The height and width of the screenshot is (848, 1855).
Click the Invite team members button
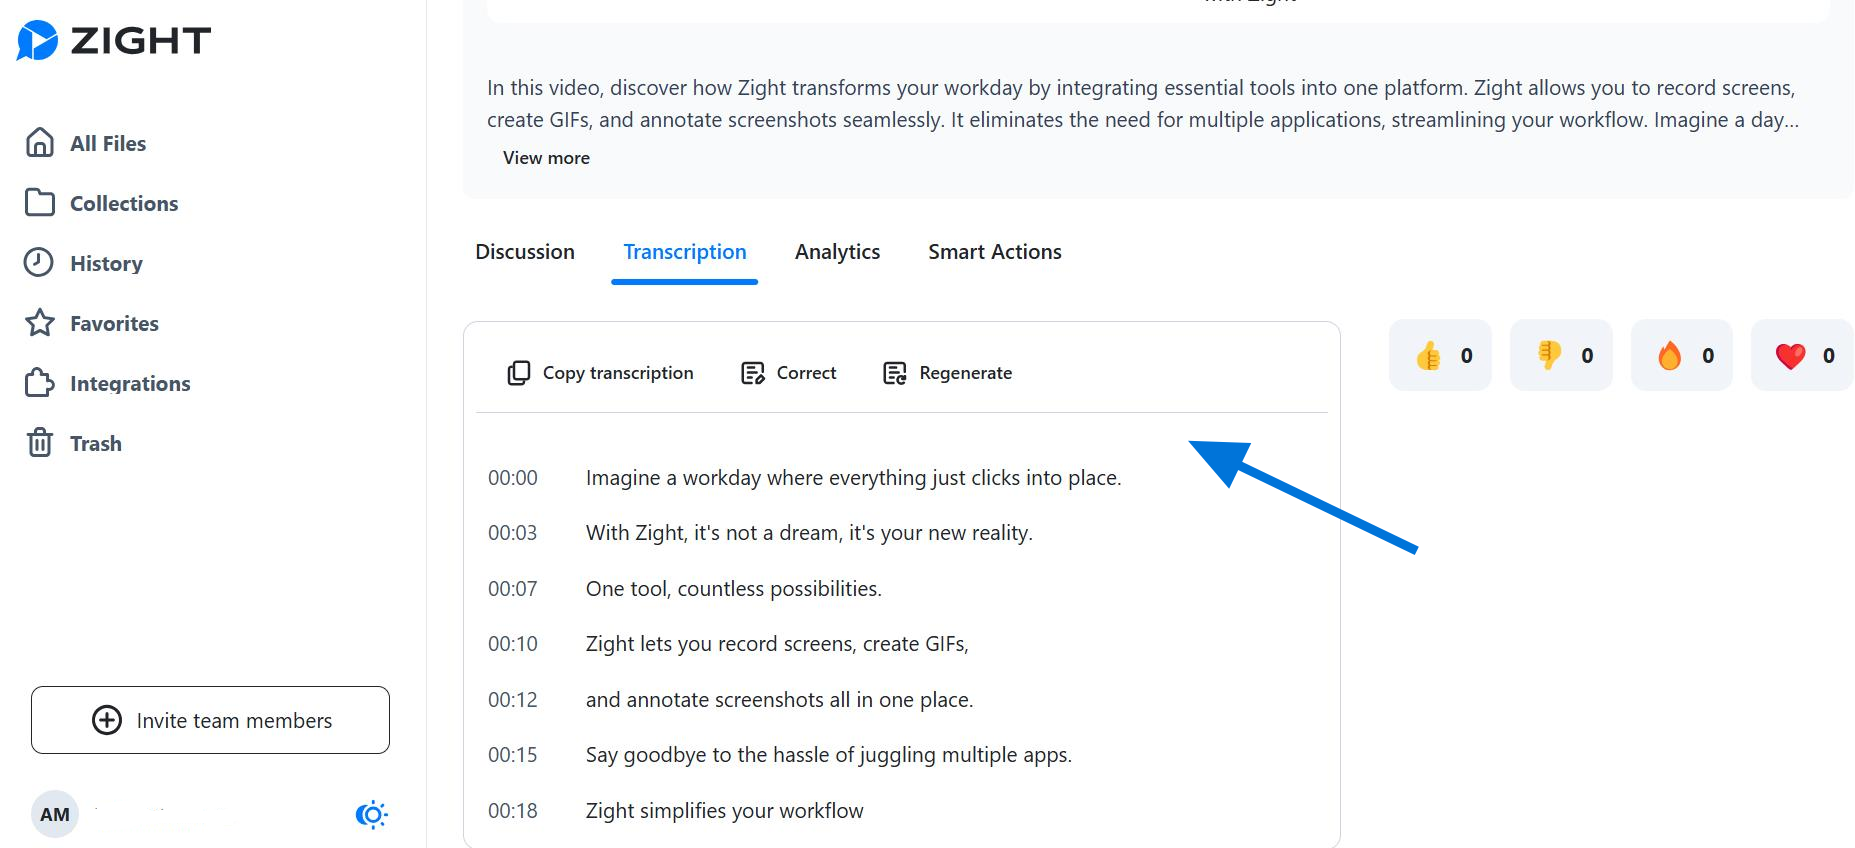[x=210, y=720]
